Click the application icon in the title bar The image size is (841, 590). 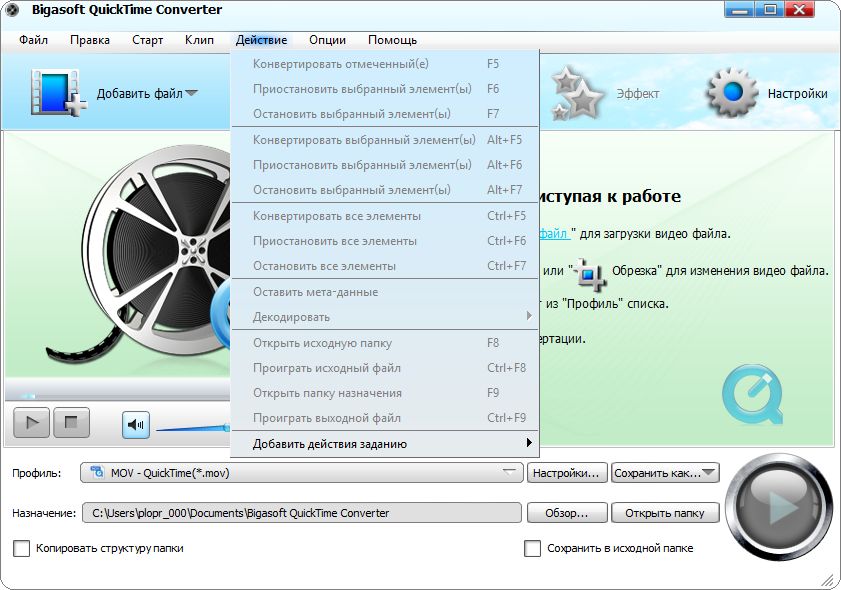pos(12,10)
